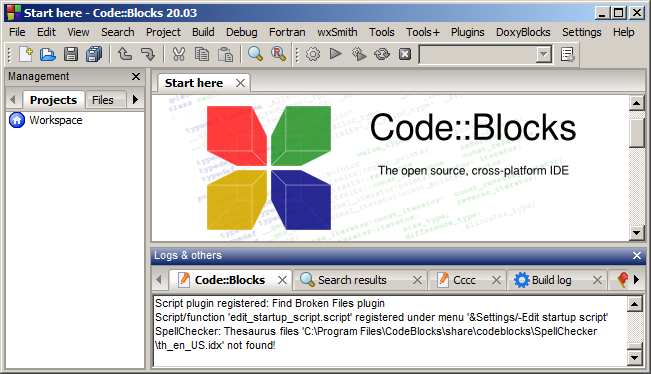Viewport: 651px width, 374px height.
Task: Click the Start page scrollbar thumb
Action: (636, 133)
